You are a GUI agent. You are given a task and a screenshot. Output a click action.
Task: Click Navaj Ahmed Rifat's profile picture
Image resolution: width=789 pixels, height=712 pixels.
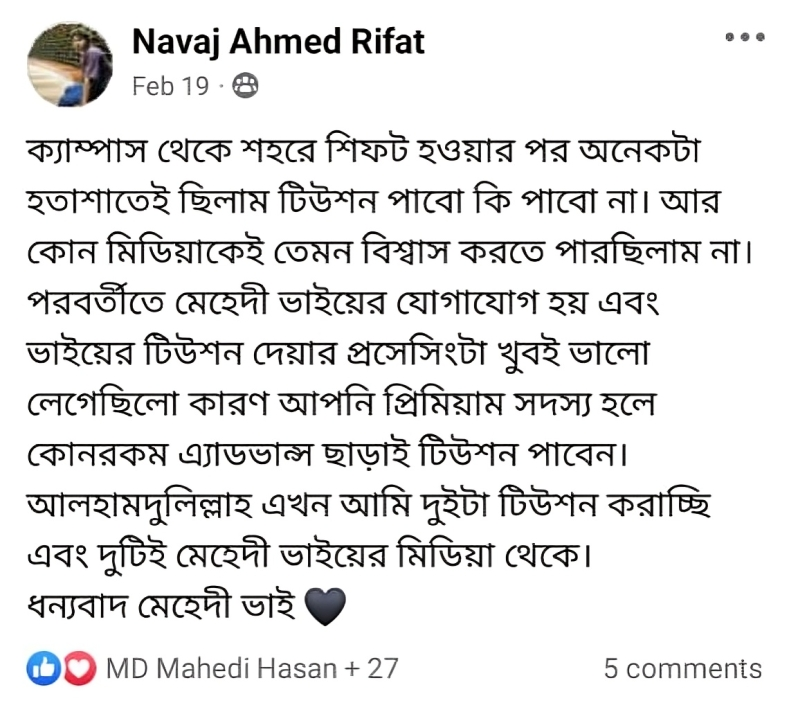70,64
